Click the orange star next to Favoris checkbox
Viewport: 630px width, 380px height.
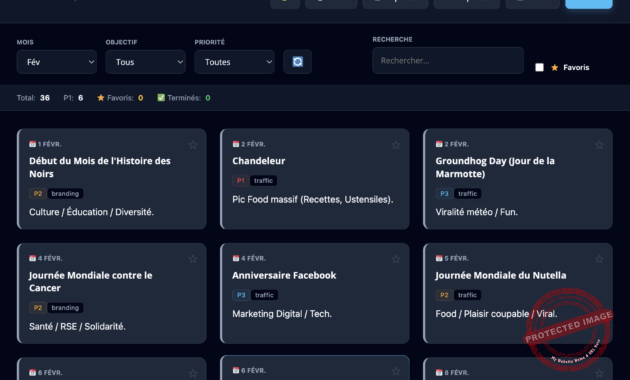(554, 67)
